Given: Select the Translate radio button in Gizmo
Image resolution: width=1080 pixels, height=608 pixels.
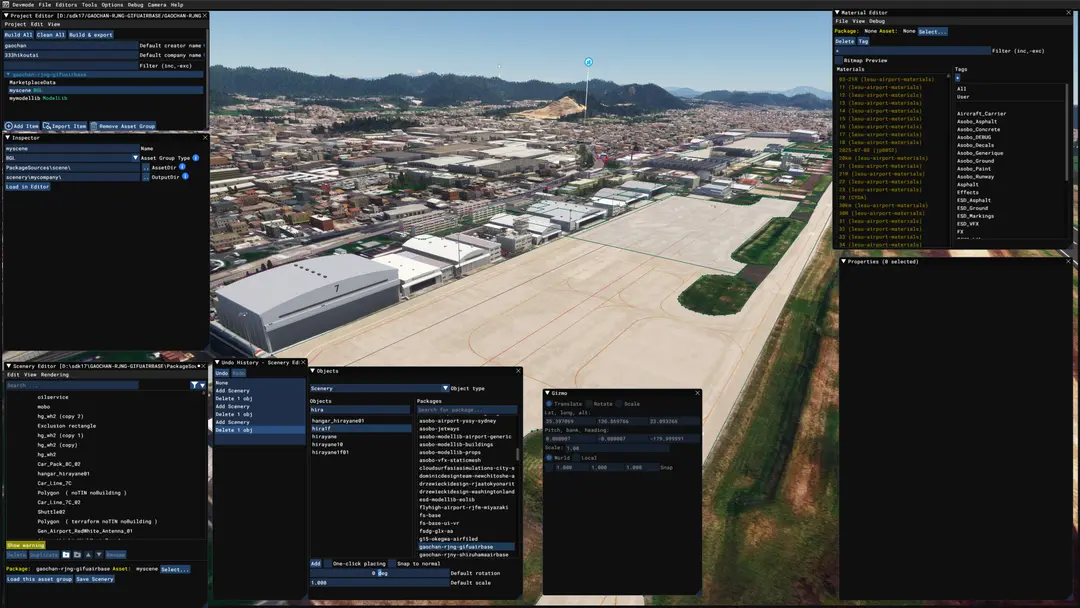Looking at the screenshot, I should [x=549, y=403].
